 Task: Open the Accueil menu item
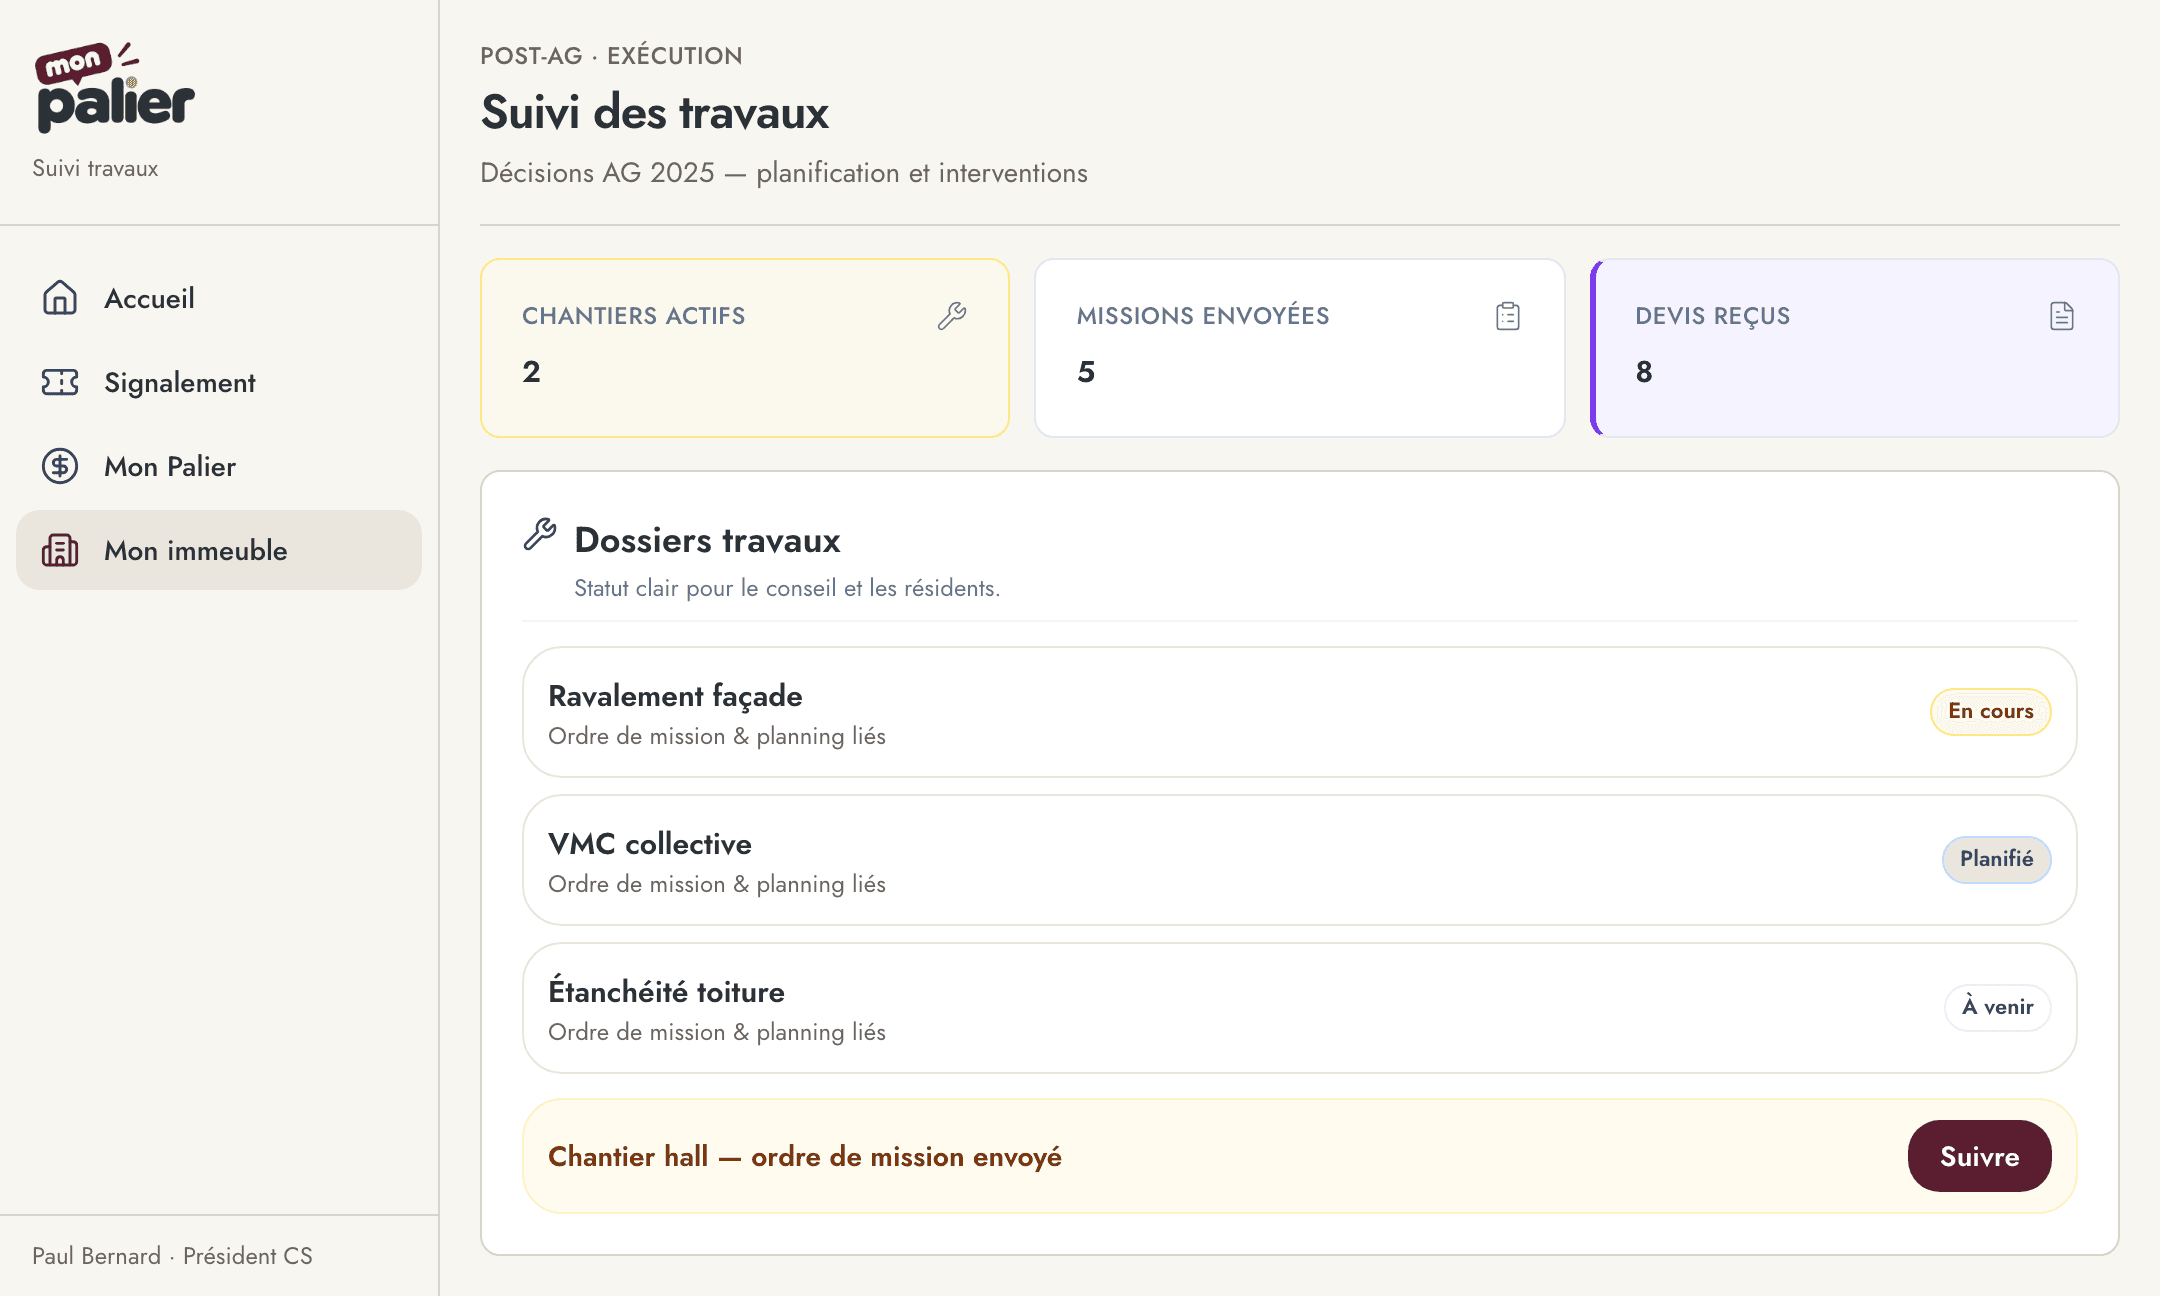tap(219, 298)
